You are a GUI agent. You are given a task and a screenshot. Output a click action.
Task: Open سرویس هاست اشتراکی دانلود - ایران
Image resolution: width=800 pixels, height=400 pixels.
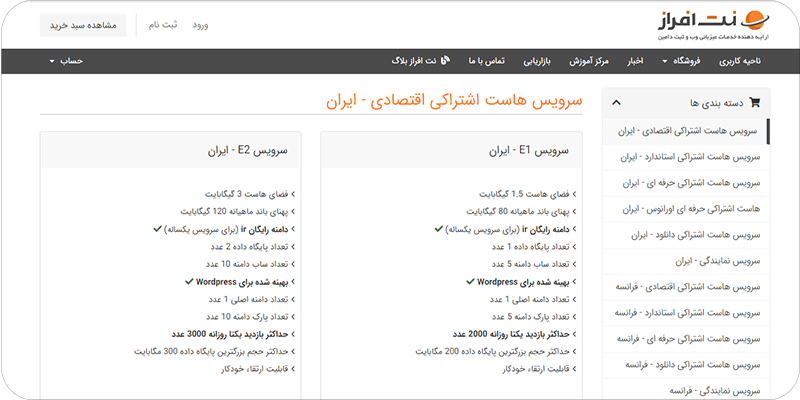click(687, 235)
